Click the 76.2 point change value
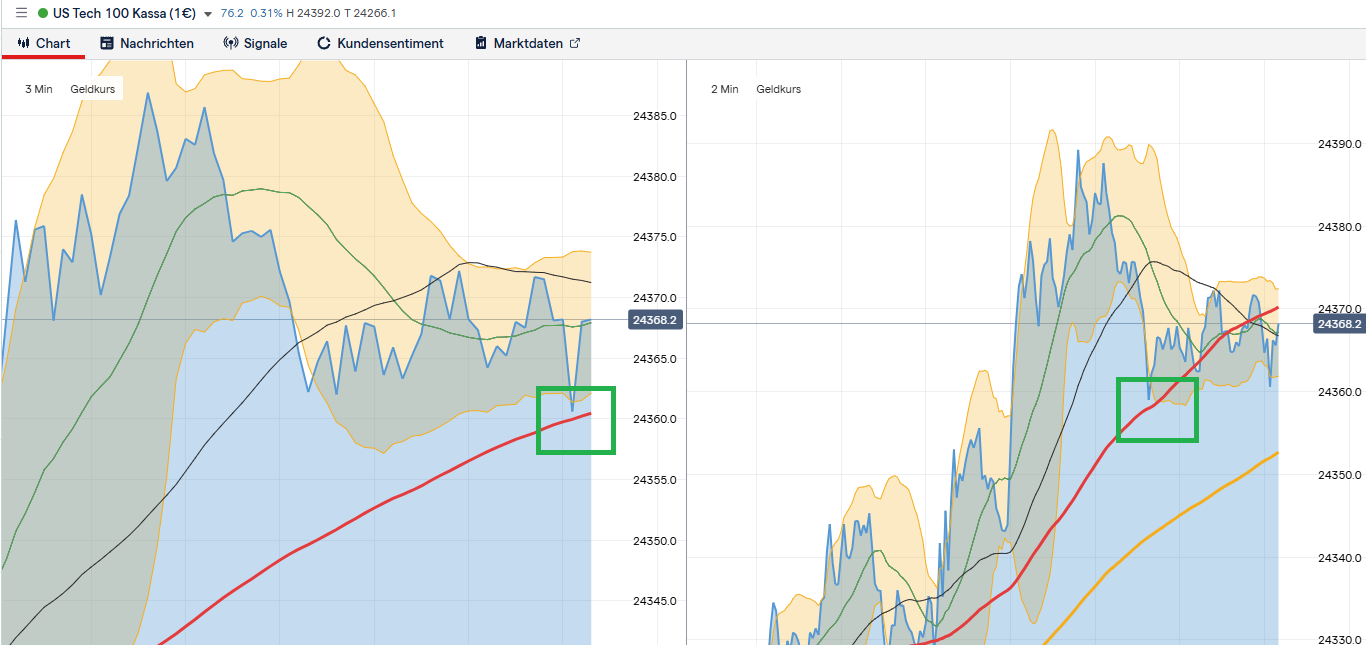 pos(232,13)
